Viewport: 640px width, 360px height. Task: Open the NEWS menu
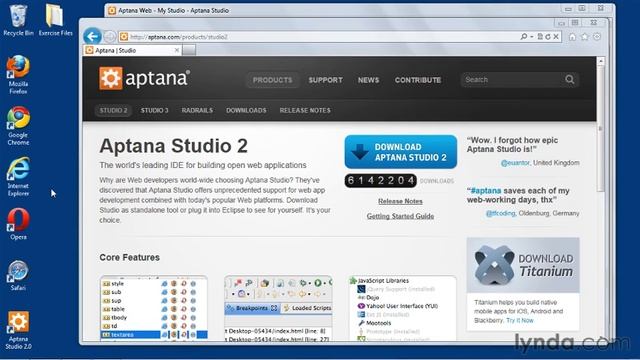pyautogui.click(x=368, y=80)
